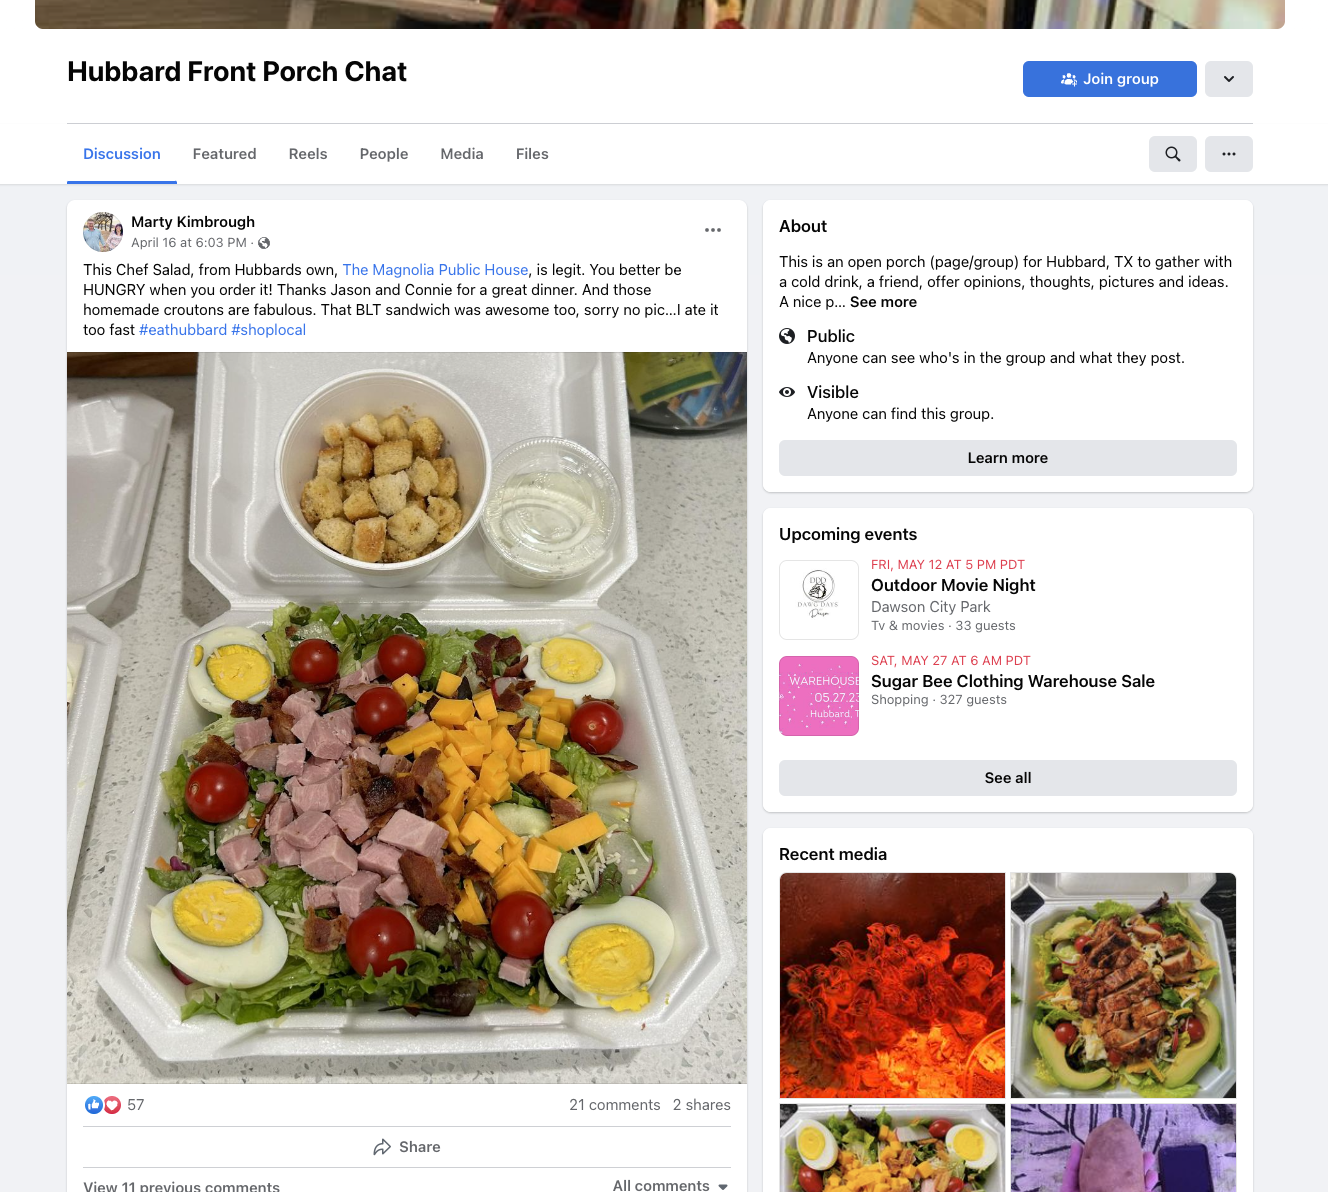Open Sugar Bee Warehouse Sale event image
Screen dimensions: 1328x1192
819,696
